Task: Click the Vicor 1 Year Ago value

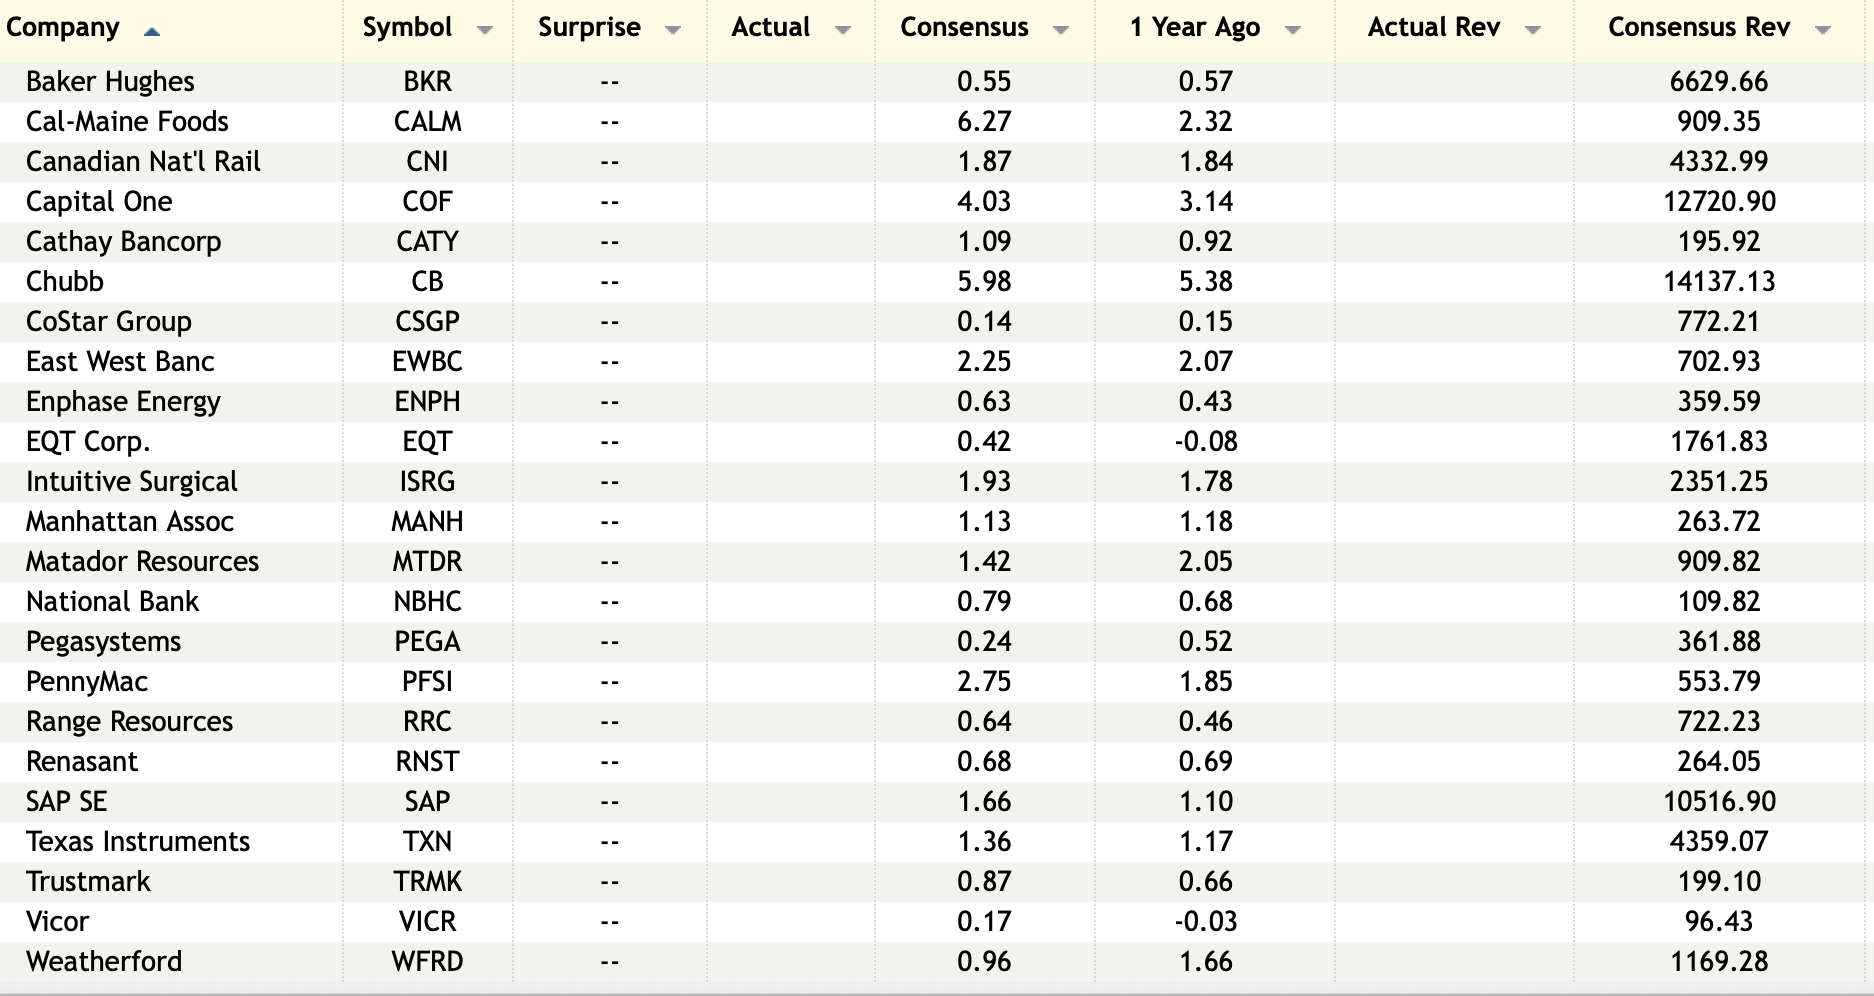Action: pyautogui.click(x=1205, y=922)
